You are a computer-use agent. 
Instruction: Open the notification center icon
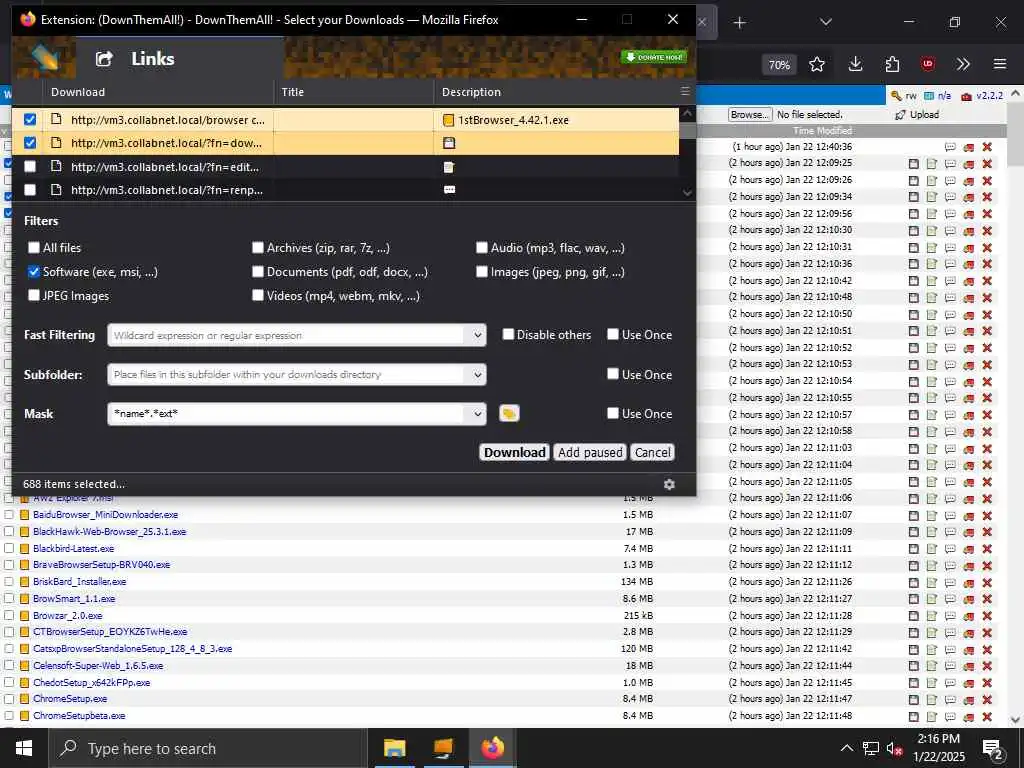tap(993, 749)
